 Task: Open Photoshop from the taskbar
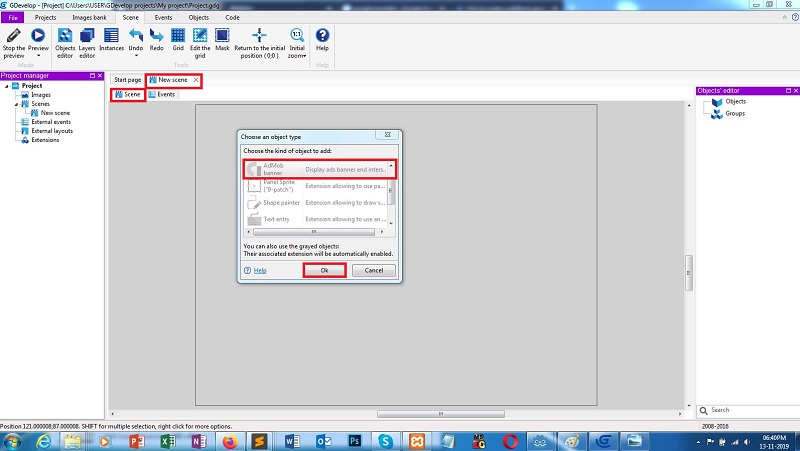coord(355,441)
